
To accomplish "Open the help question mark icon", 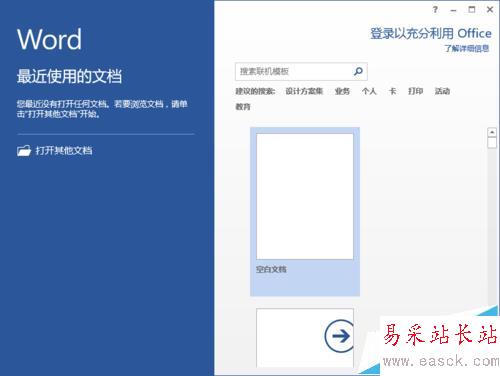I will (x=435, y=10).
